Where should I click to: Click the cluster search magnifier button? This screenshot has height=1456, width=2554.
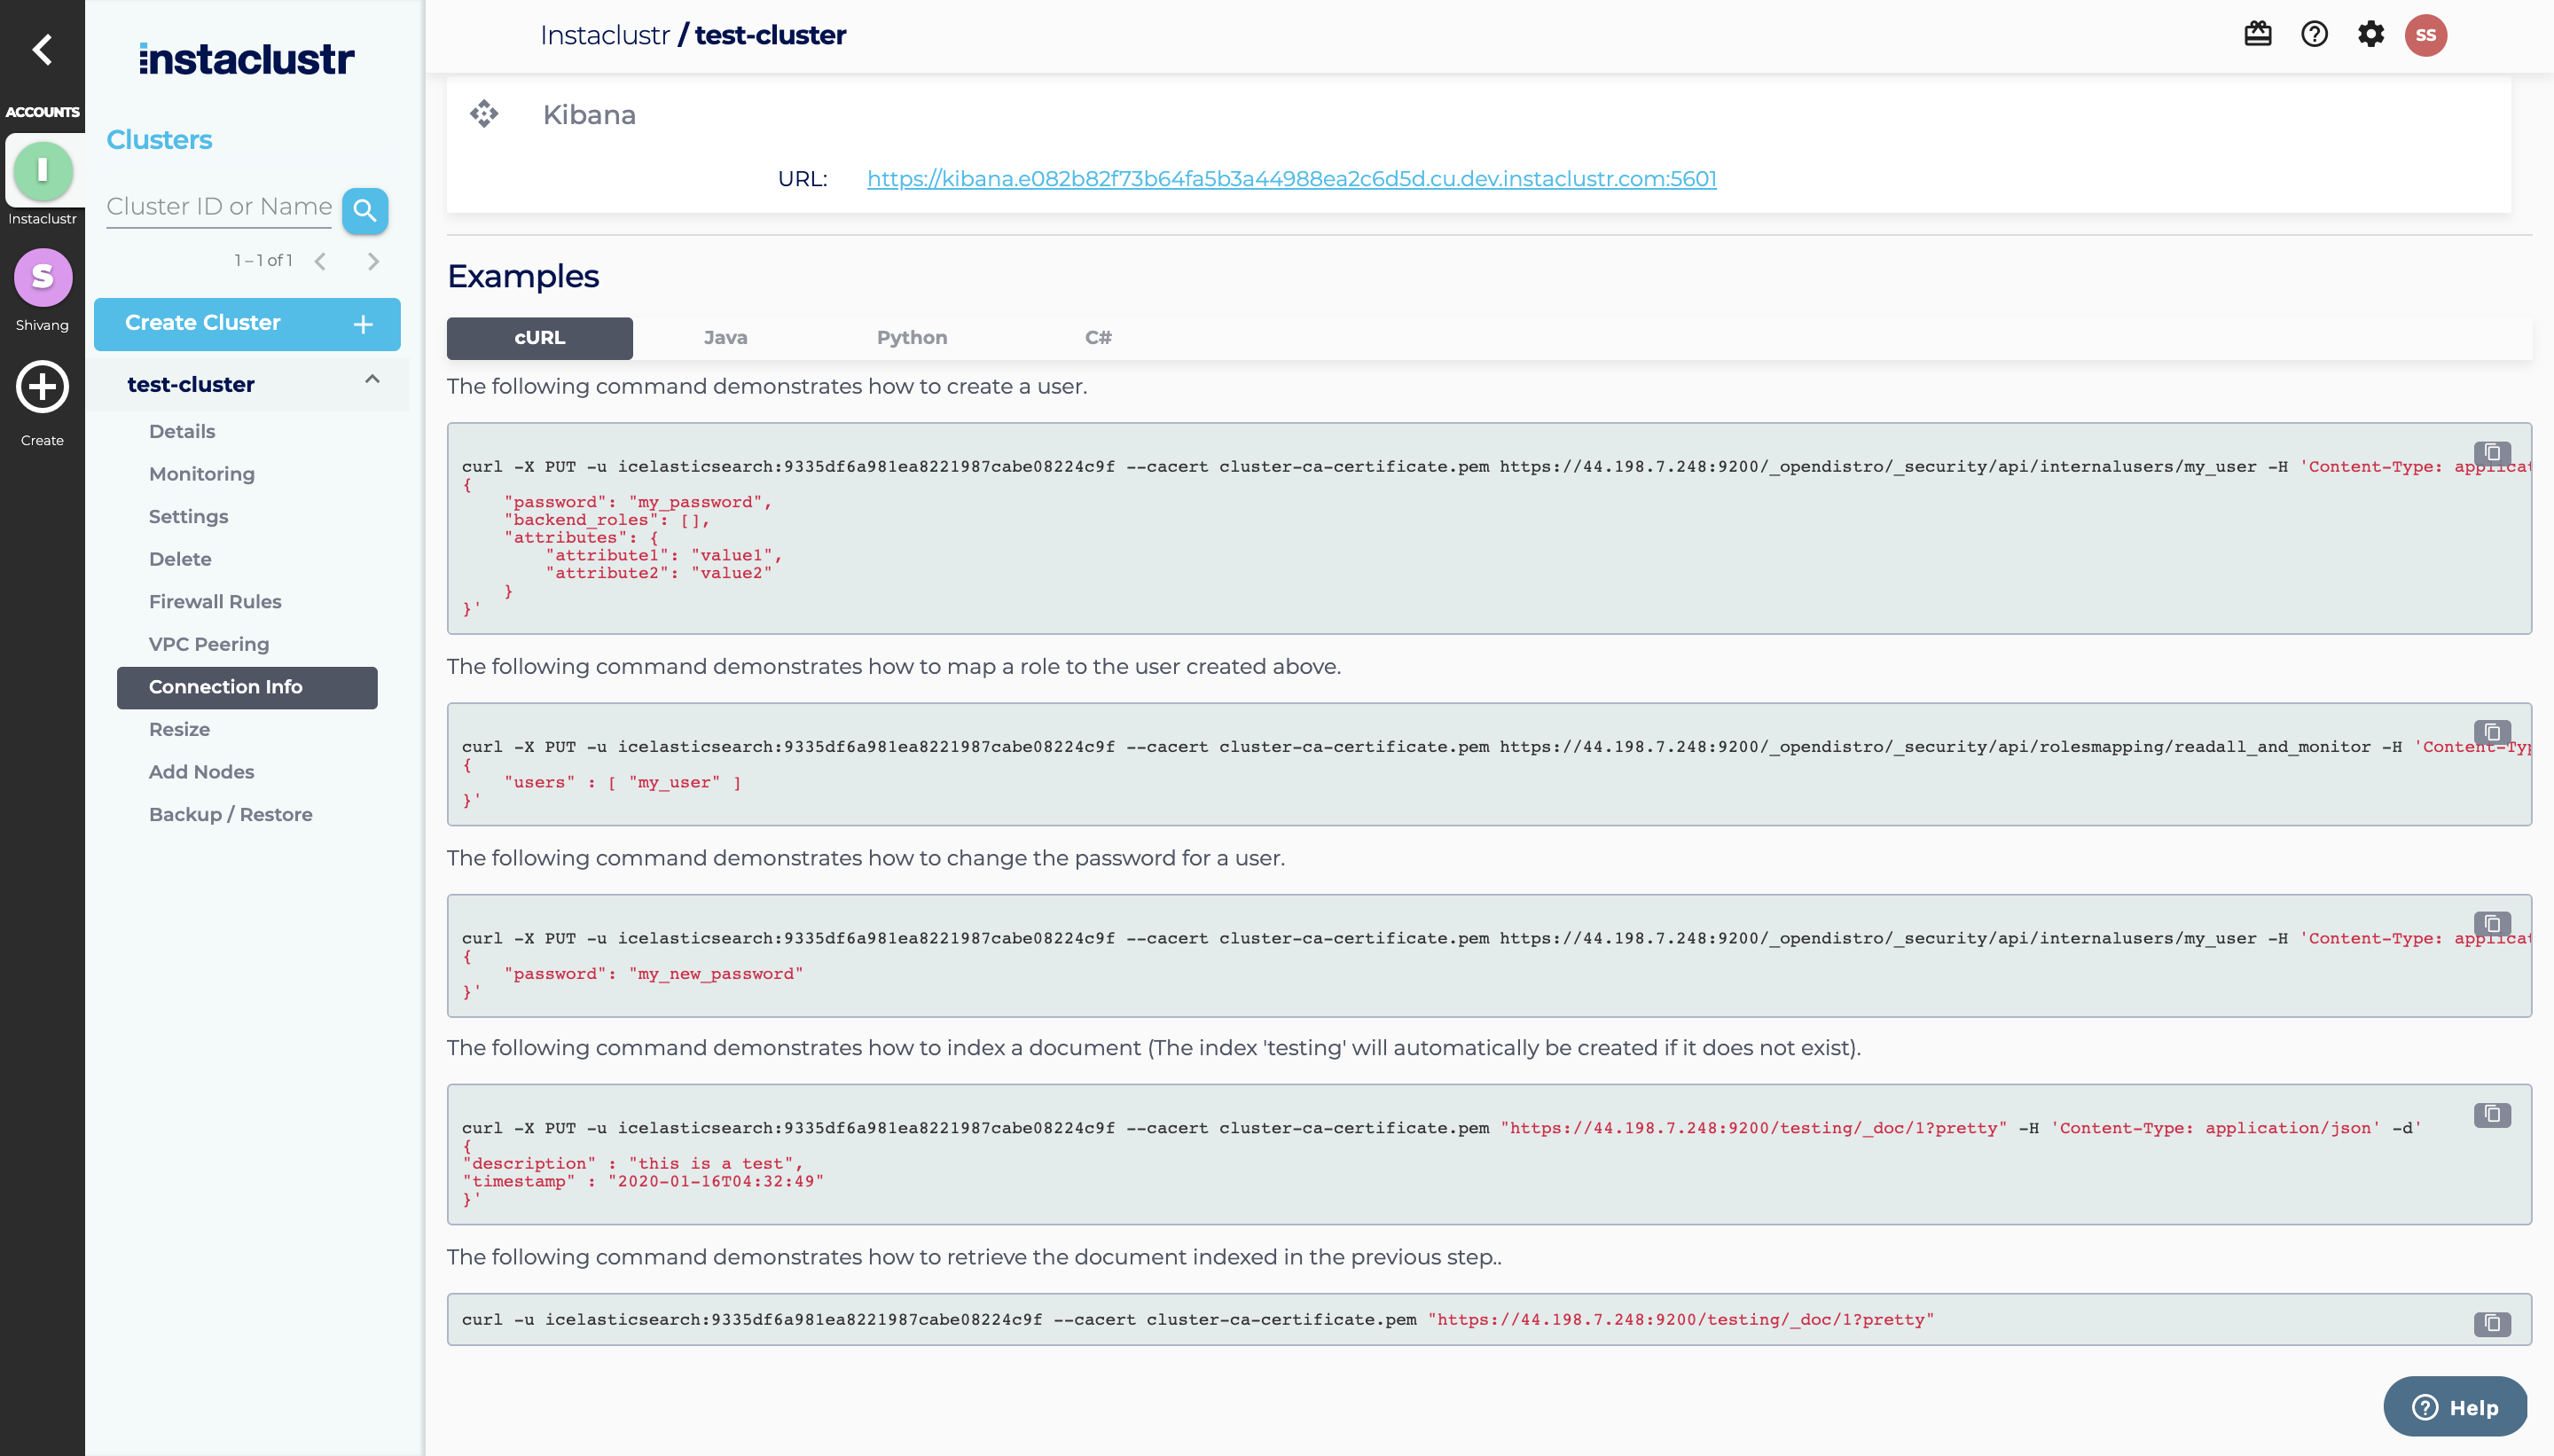click(x=365, y=211)
